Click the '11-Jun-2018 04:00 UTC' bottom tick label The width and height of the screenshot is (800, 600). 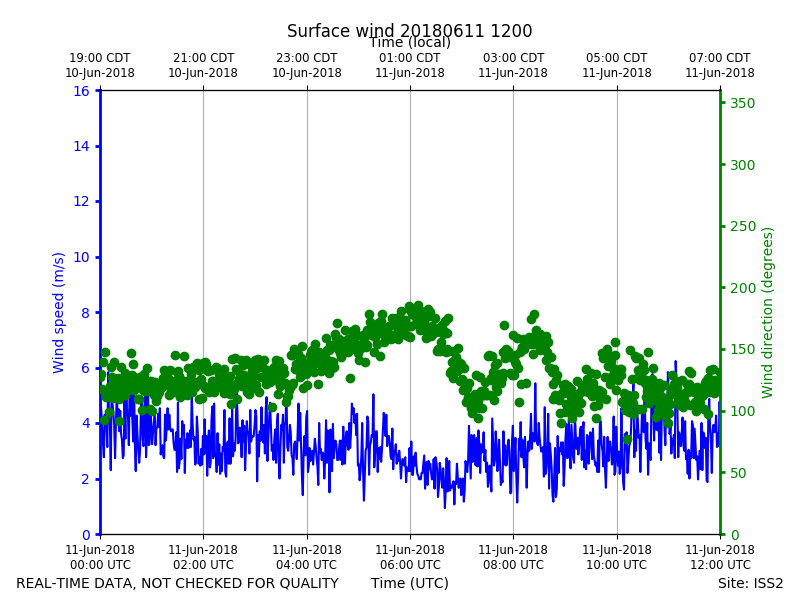[307, 557]
